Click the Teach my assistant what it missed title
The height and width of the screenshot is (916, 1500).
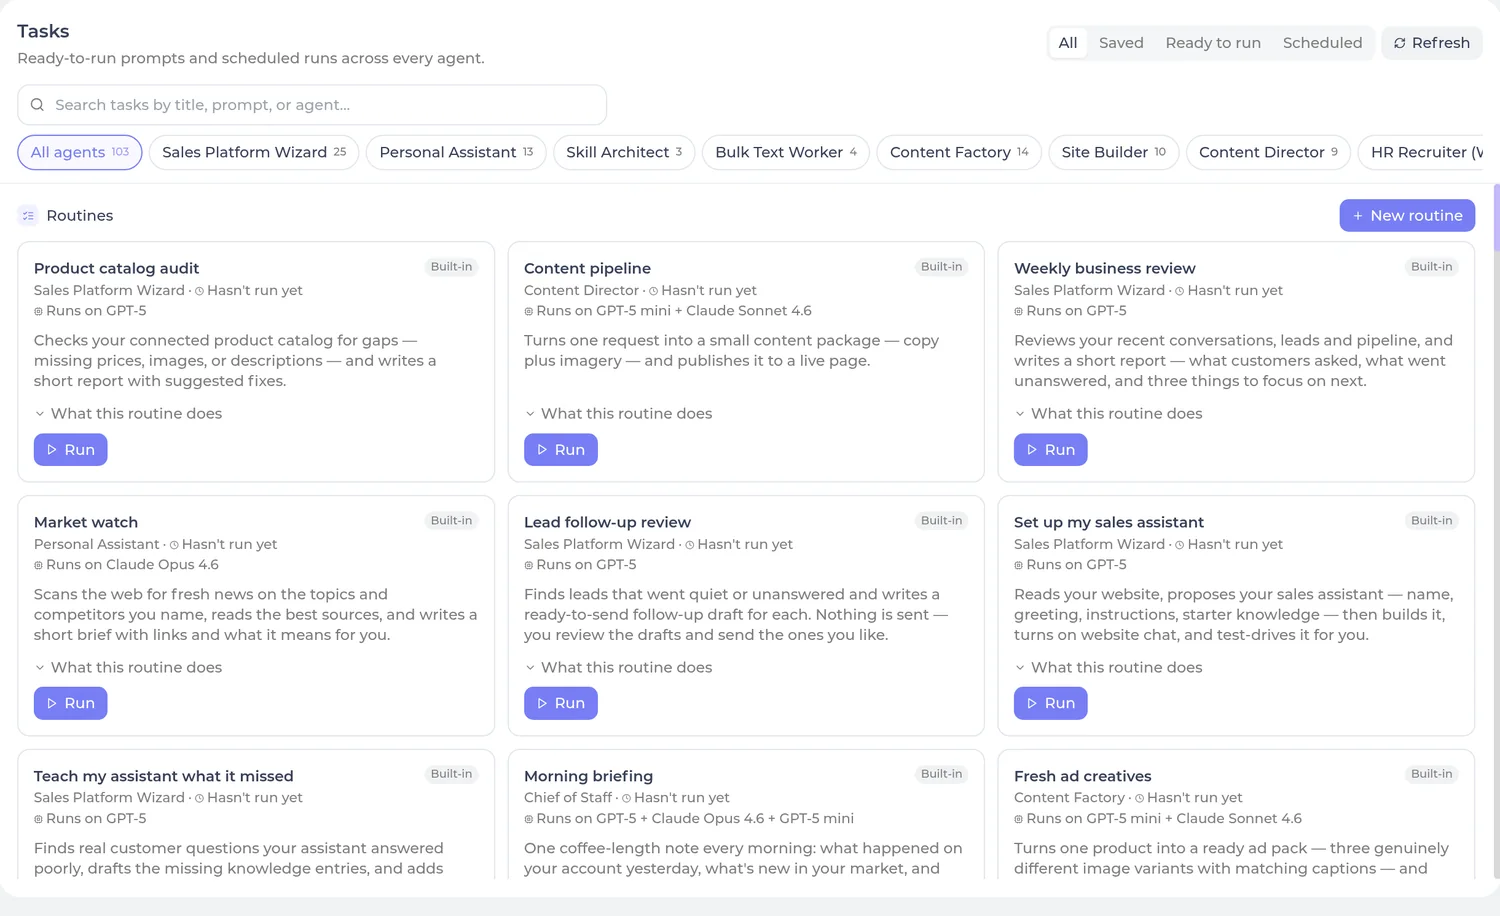click(x=164, y=776)
